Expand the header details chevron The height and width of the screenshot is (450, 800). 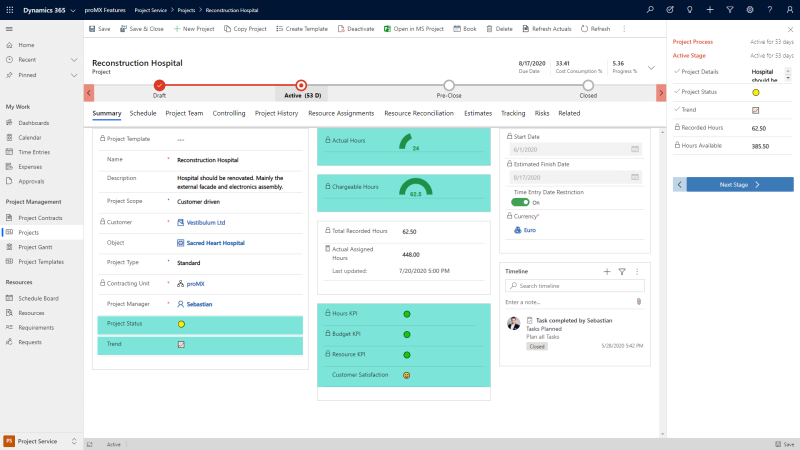click(x=651, y=68)
